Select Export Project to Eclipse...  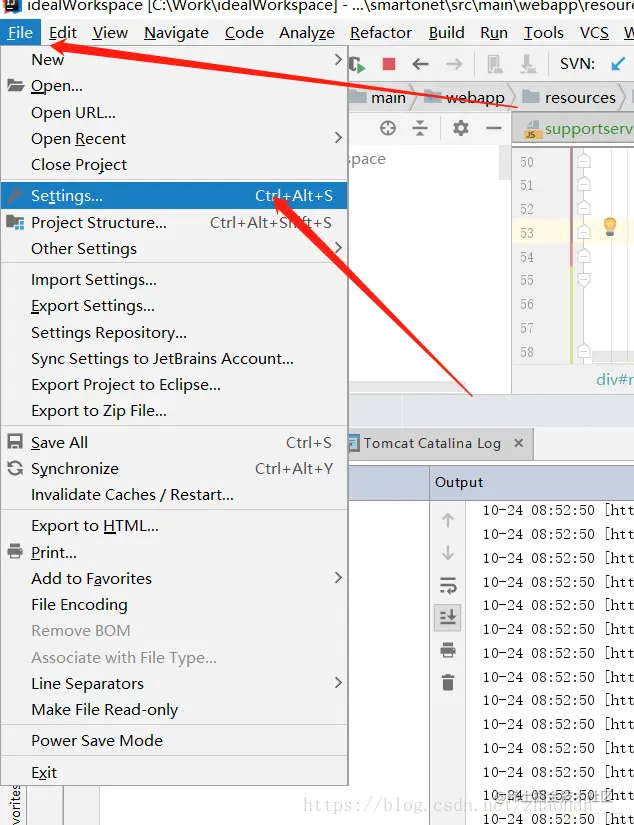click(x=174, y=385)
